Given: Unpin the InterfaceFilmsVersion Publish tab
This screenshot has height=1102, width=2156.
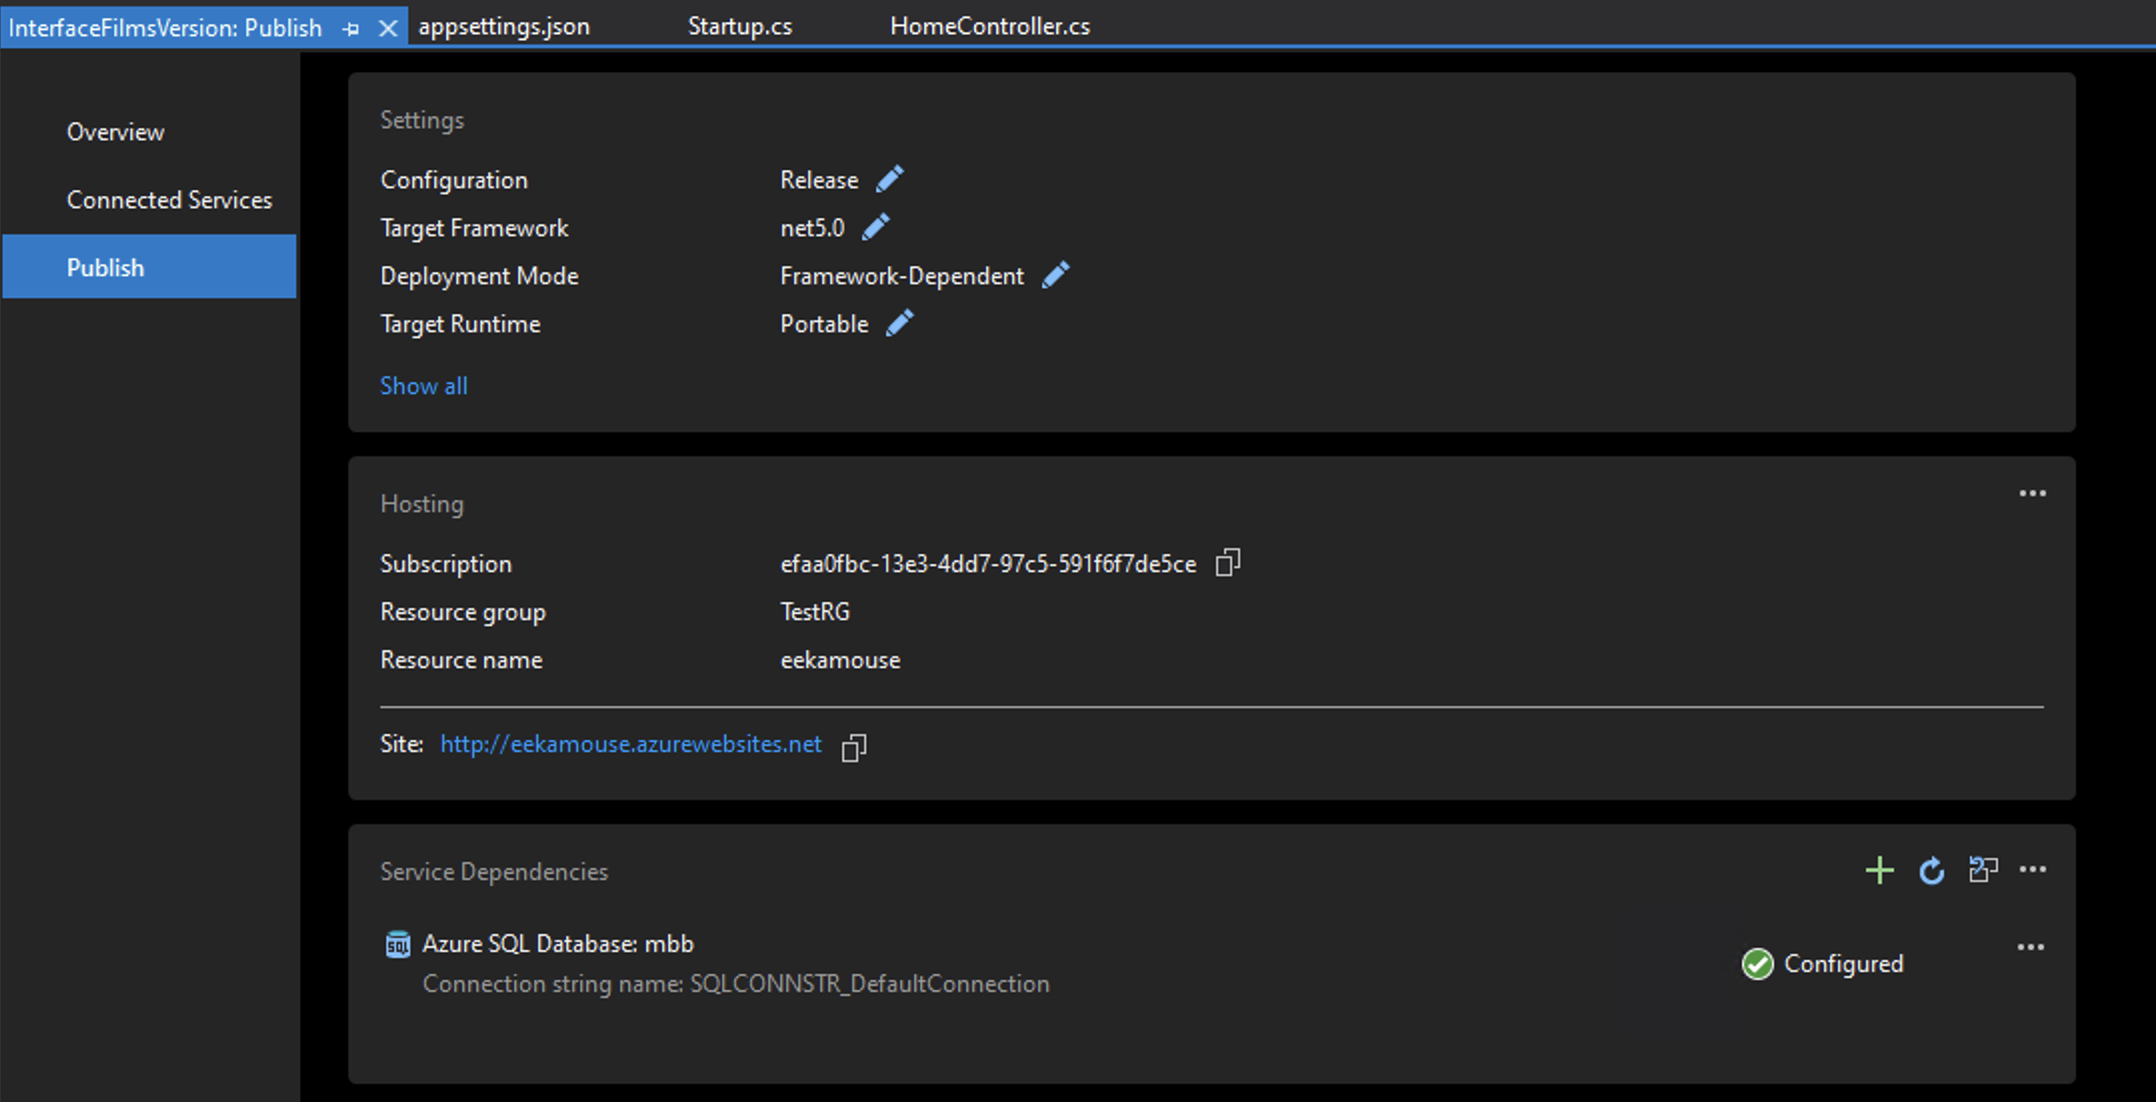Looking at the screenshot, I should pos(350,29).
